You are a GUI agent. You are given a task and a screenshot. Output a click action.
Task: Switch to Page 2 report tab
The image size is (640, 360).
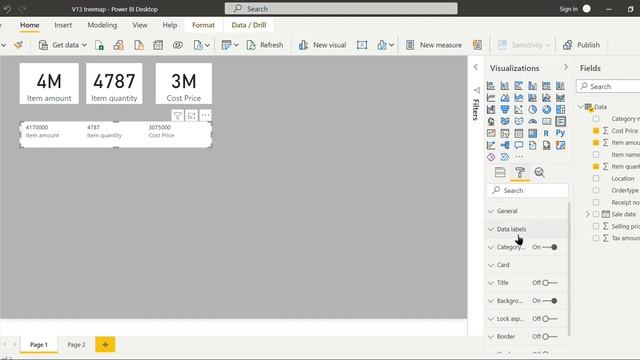click(76, 345)
